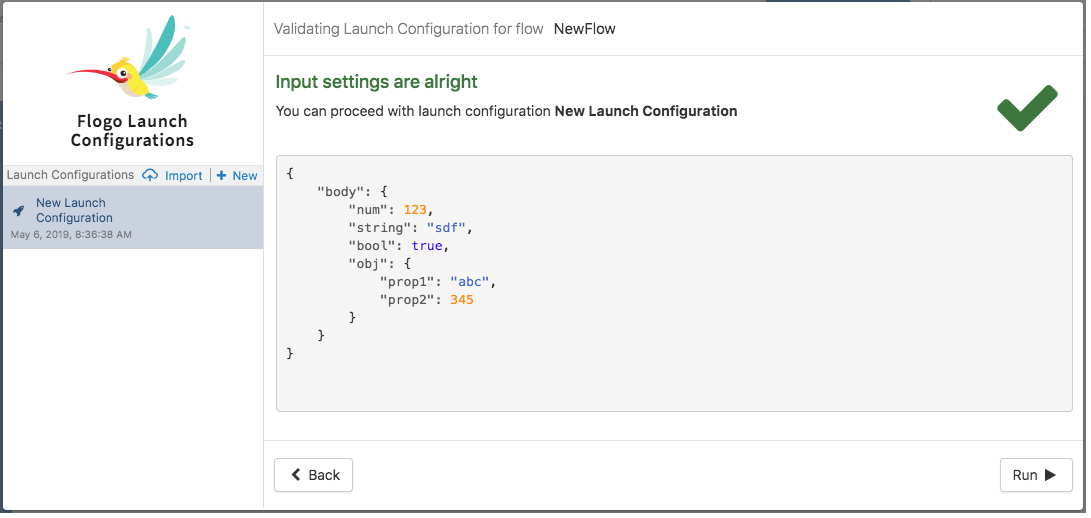Click the green validation checkmark
1091x518 pixels.
tap(1027, 109)
